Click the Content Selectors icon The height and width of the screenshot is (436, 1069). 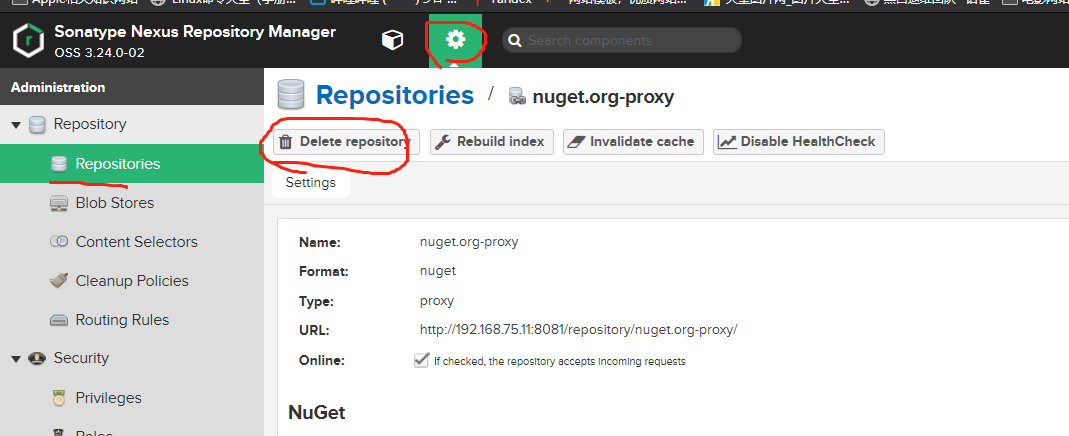59,242
